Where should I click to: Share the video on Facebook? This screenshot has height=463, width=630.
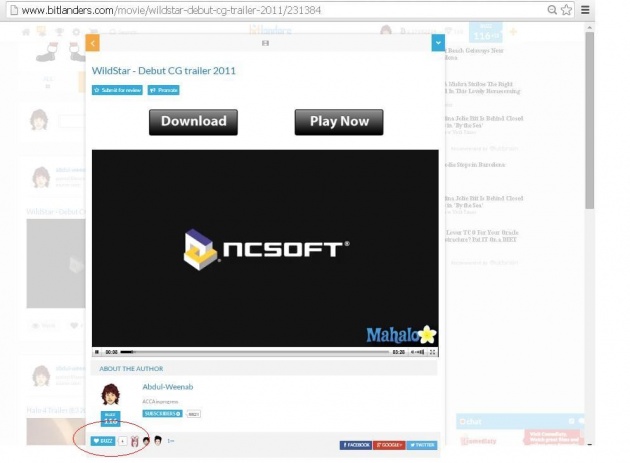pos(356,445)
